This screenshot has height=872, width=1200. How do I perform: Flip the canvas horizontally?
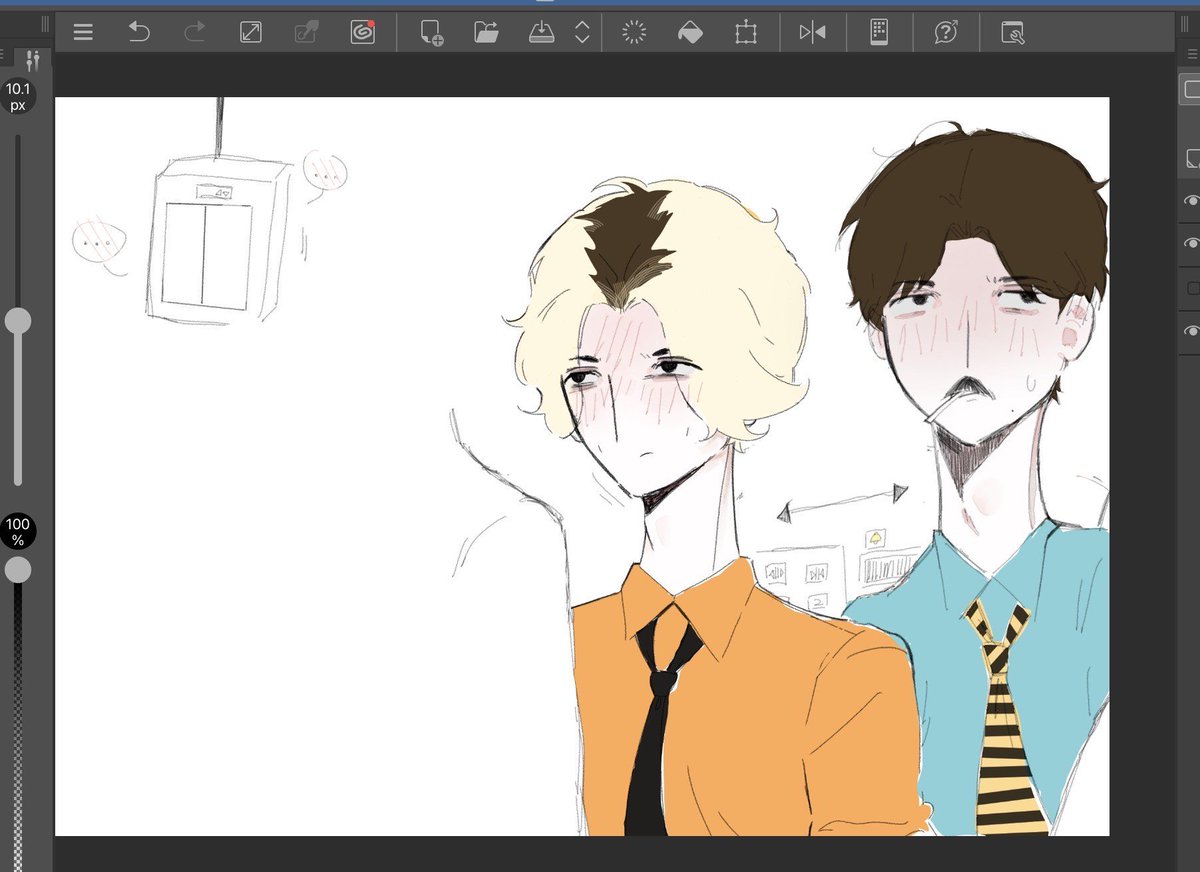pos(812,32)
